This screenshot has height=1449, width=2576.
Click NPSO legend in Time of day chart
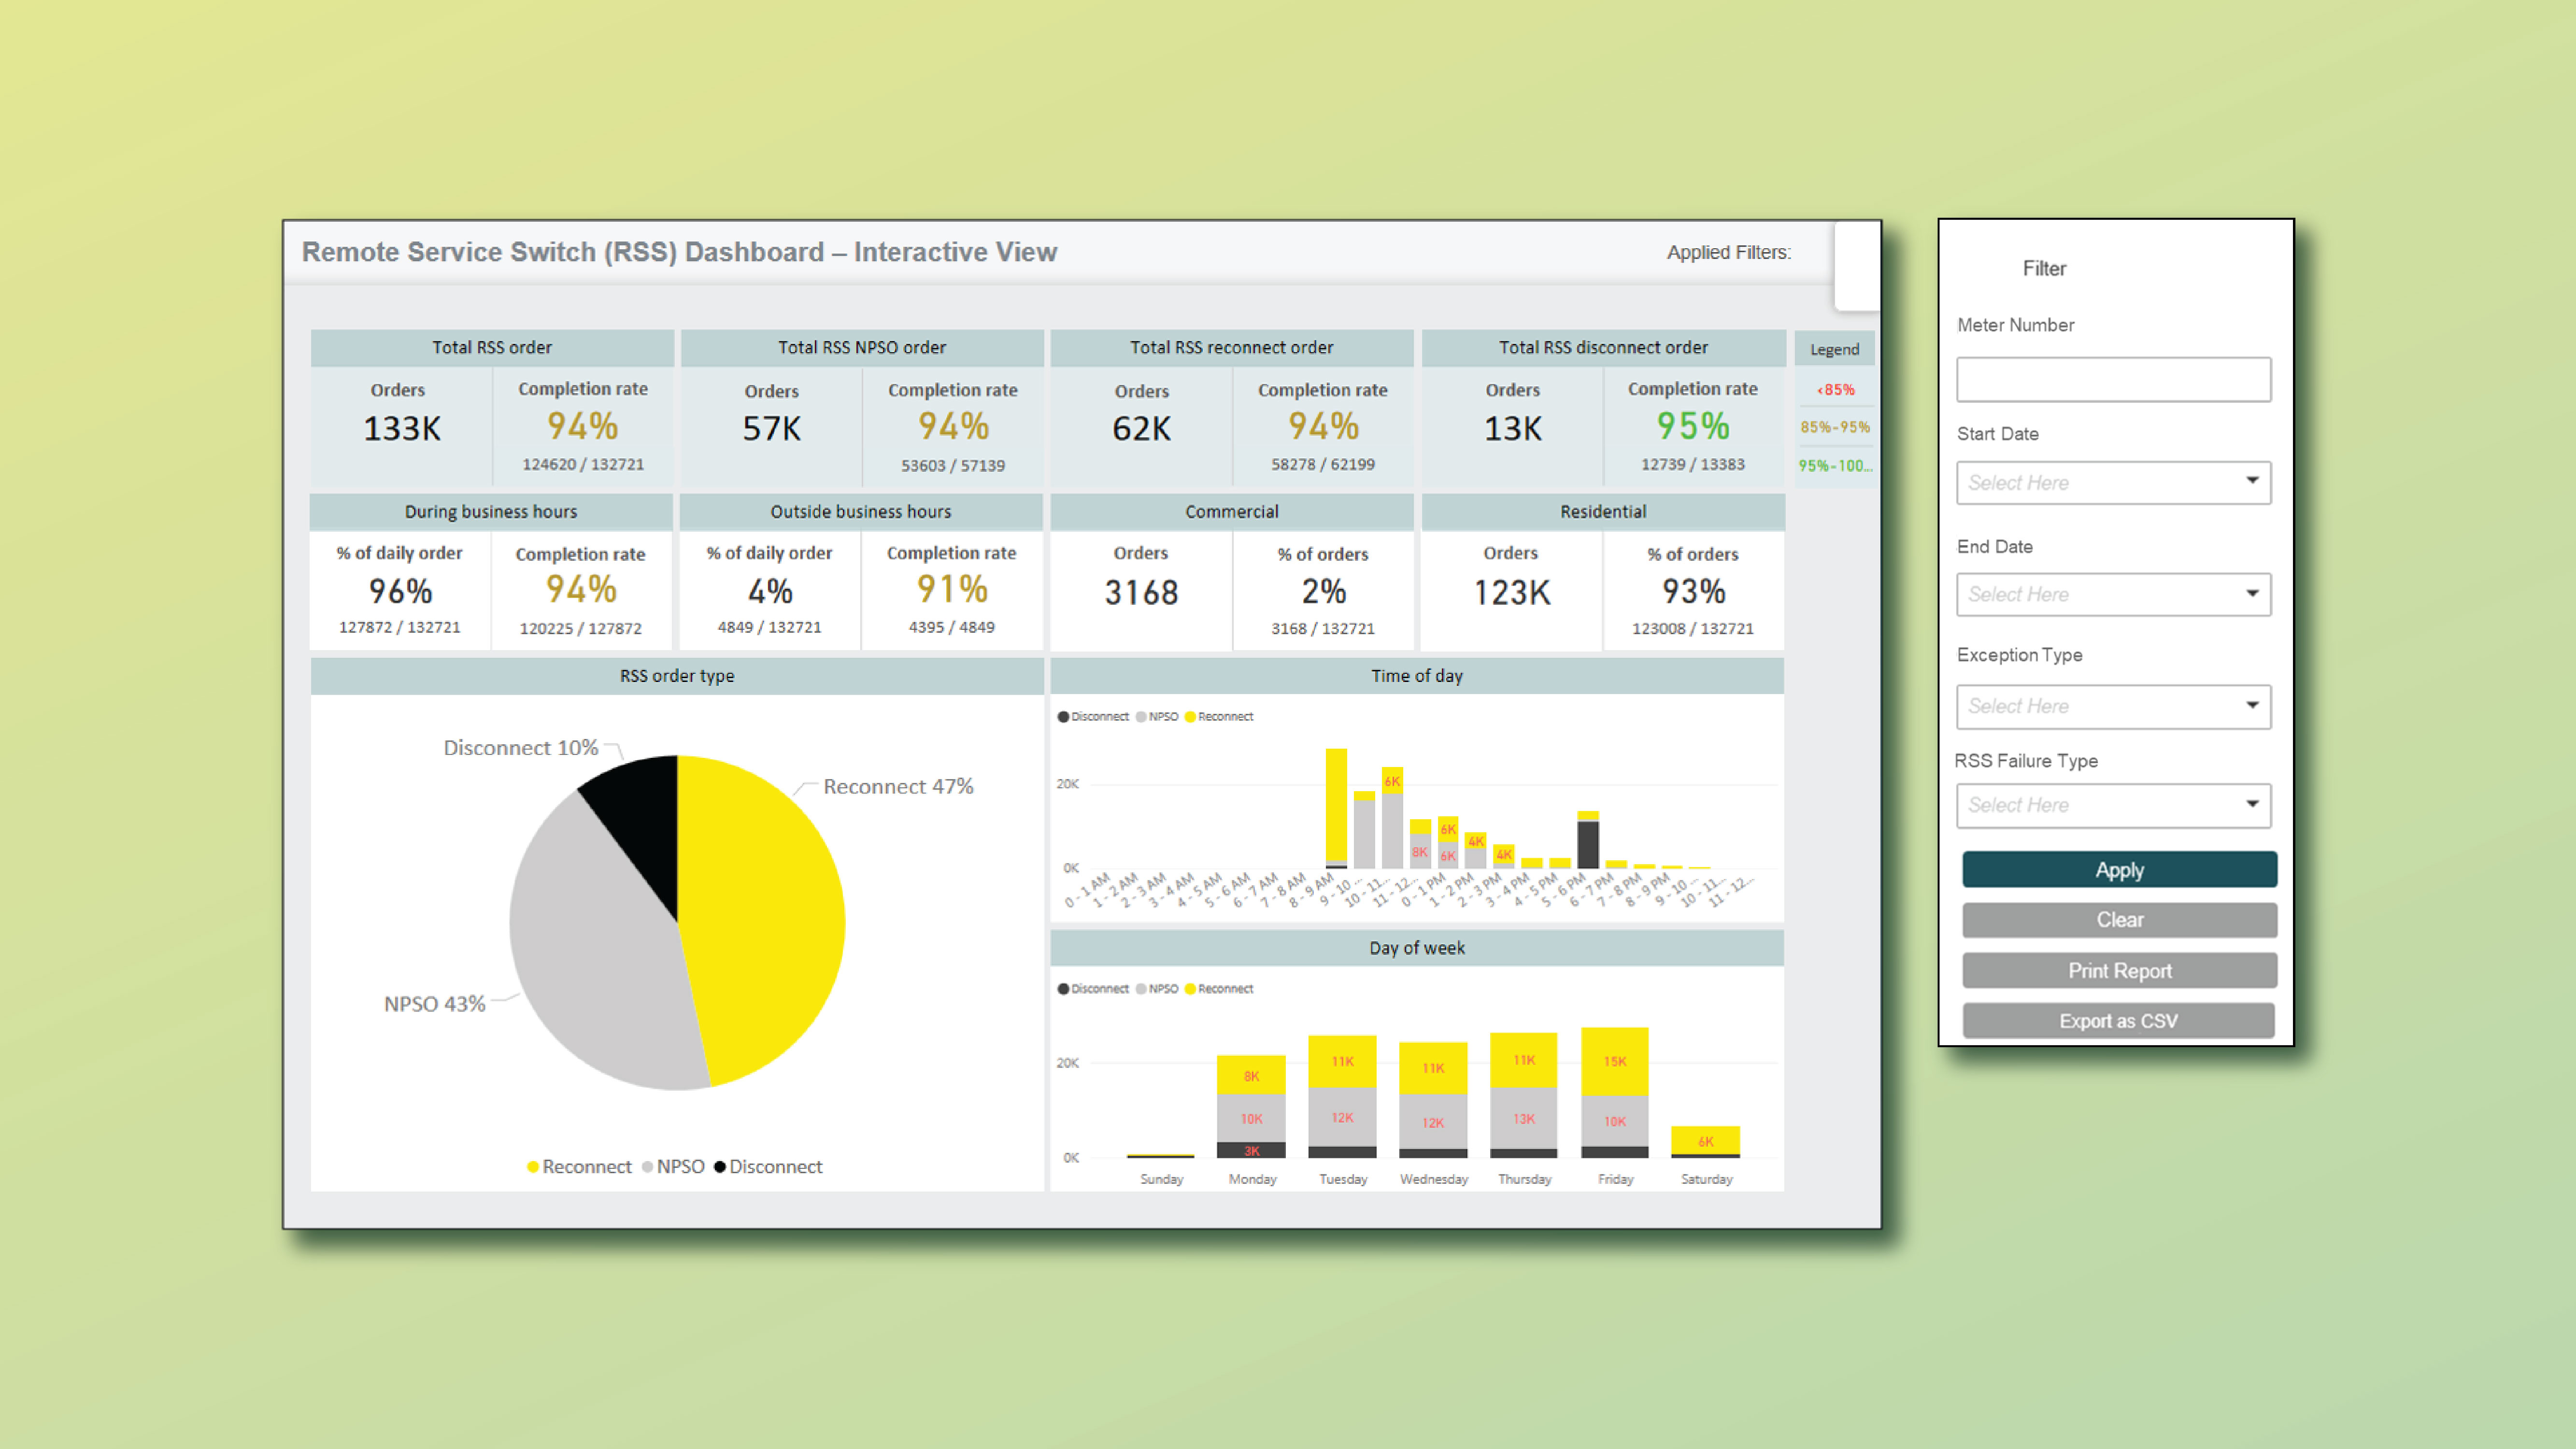tap(1157, 717)
